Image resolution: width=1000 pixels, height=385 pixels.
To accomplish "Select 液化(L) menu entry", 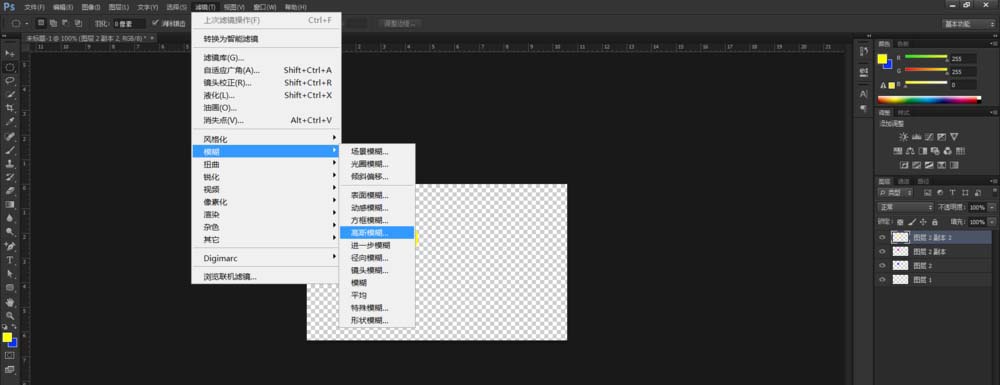I will tap(266, 95).
